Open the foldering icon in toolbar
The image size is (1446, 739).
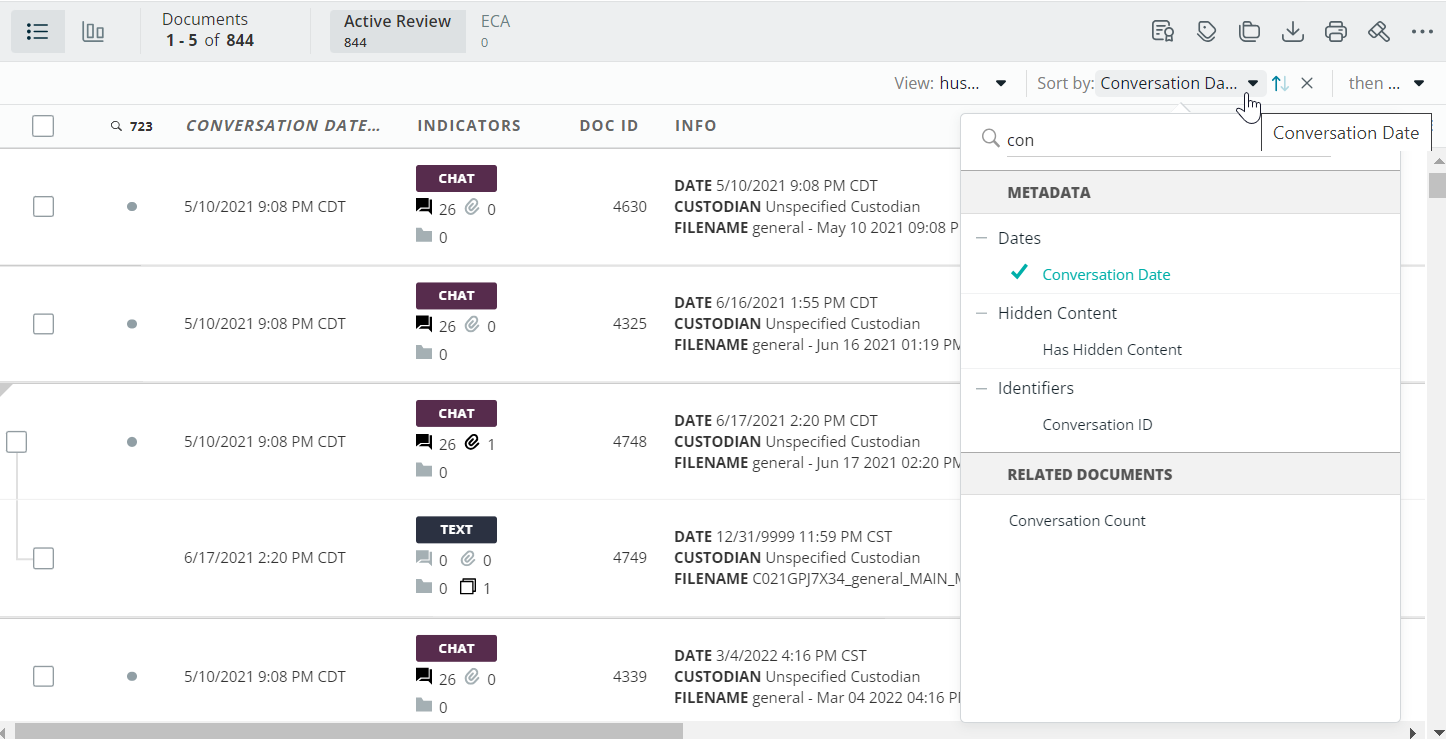coord(1249,31)
